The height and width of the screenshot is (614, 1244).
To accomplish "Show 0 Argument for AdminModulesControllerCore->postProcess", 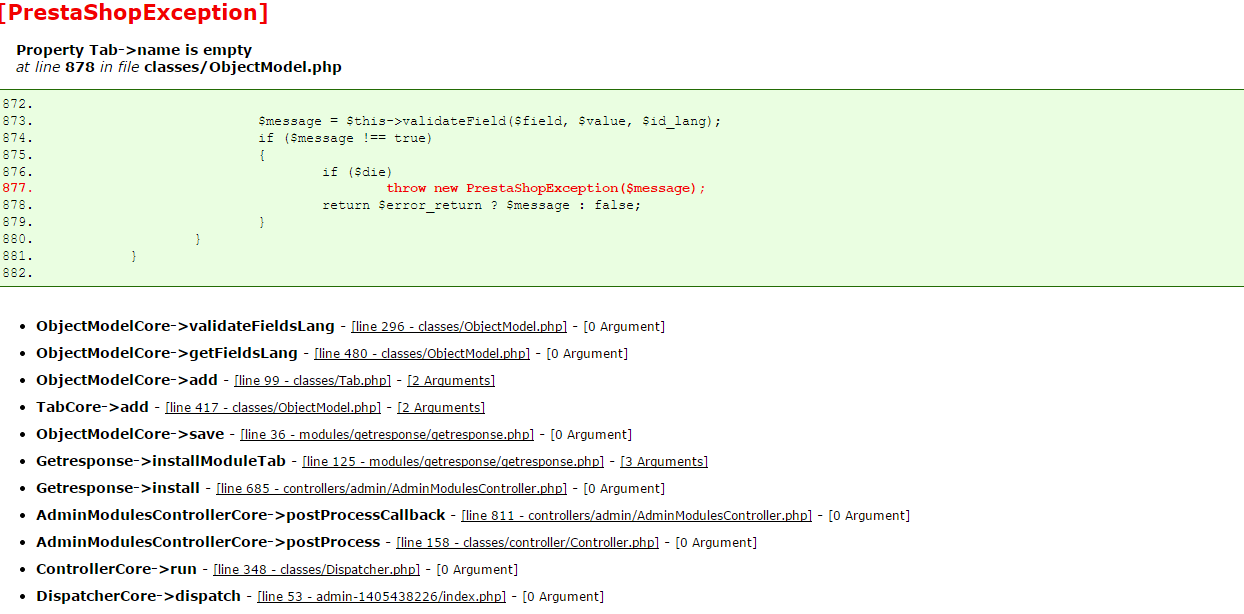I will [716, 543].
